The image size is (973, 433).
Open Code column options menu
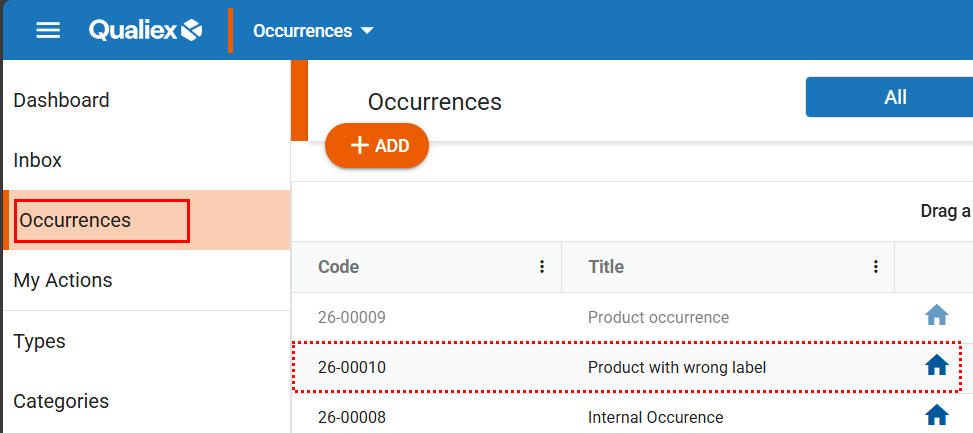542,267
